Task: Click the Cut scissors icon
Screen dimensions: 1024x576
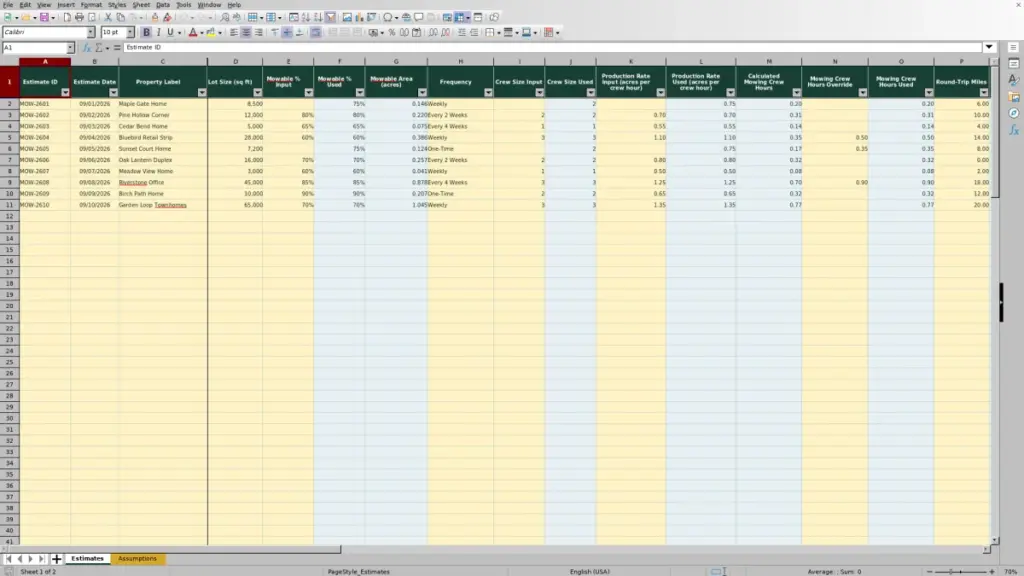Action: click(108, 17)
